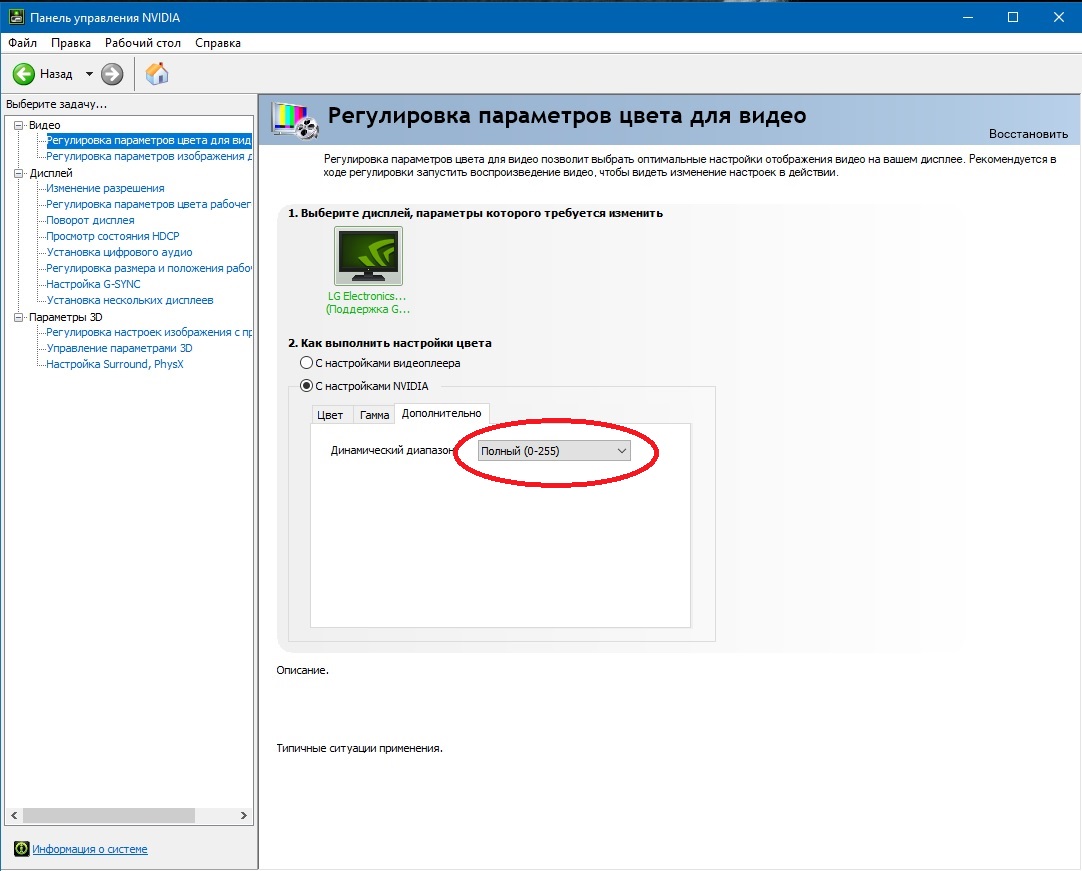Open Регулировка размера и положения item
Viewport: 1082px width, 871px height.
[148, 268]
